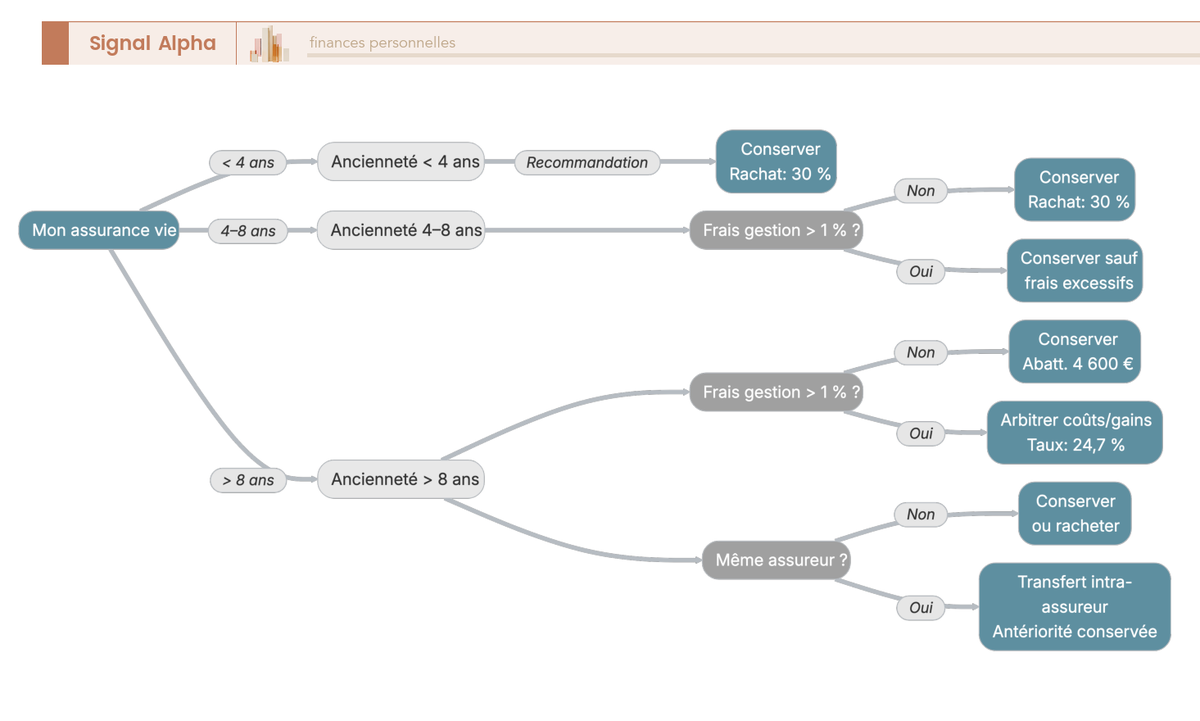Click the Oui label leading to Transfert intra-assureur
1200x721 pixels.
920,607
